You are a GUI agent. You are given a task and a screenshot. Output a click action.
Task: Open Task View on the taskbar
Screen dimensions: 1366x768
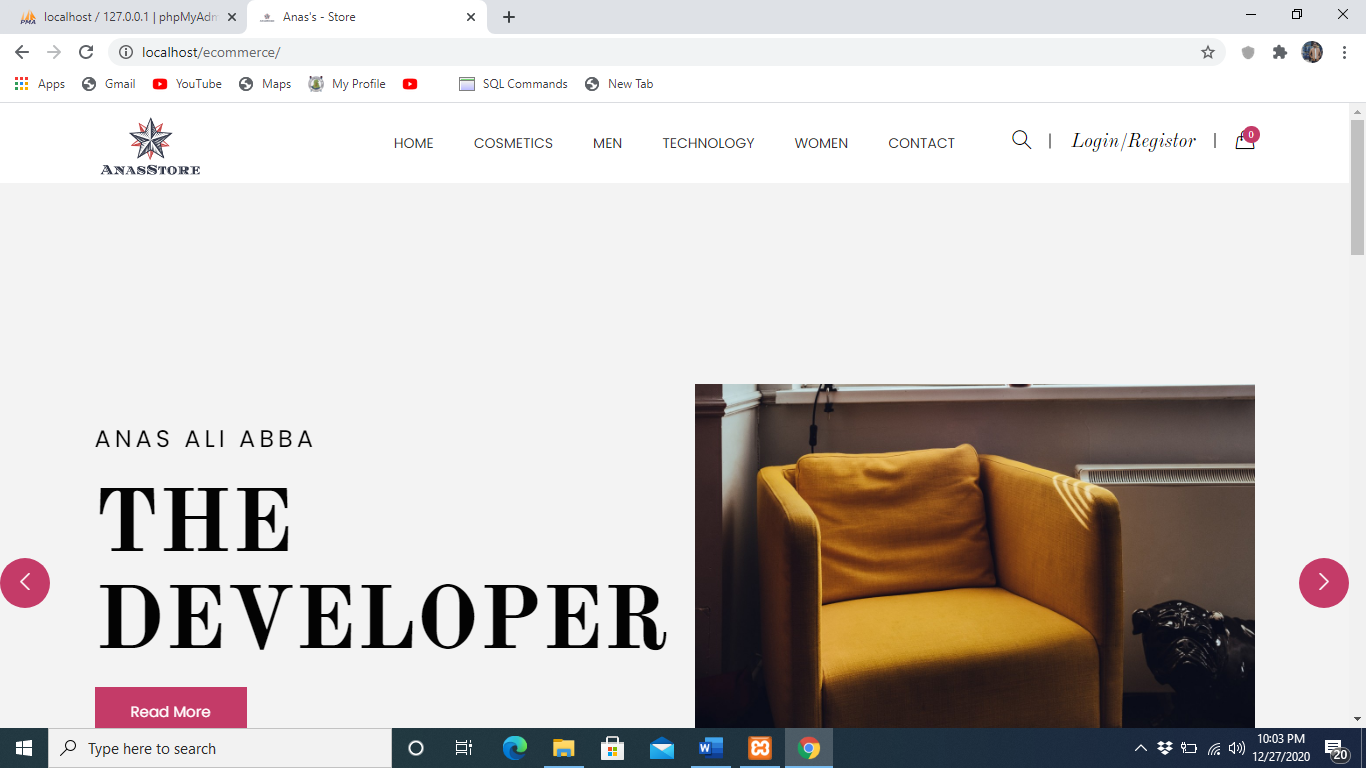464,748
